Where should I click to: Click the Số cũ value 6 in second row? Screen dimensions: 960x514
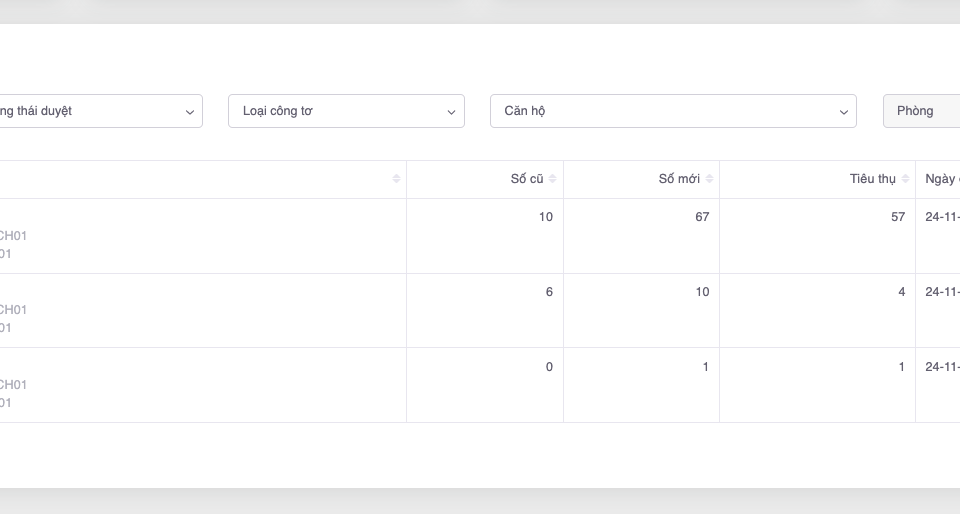(x=549, y=292)
